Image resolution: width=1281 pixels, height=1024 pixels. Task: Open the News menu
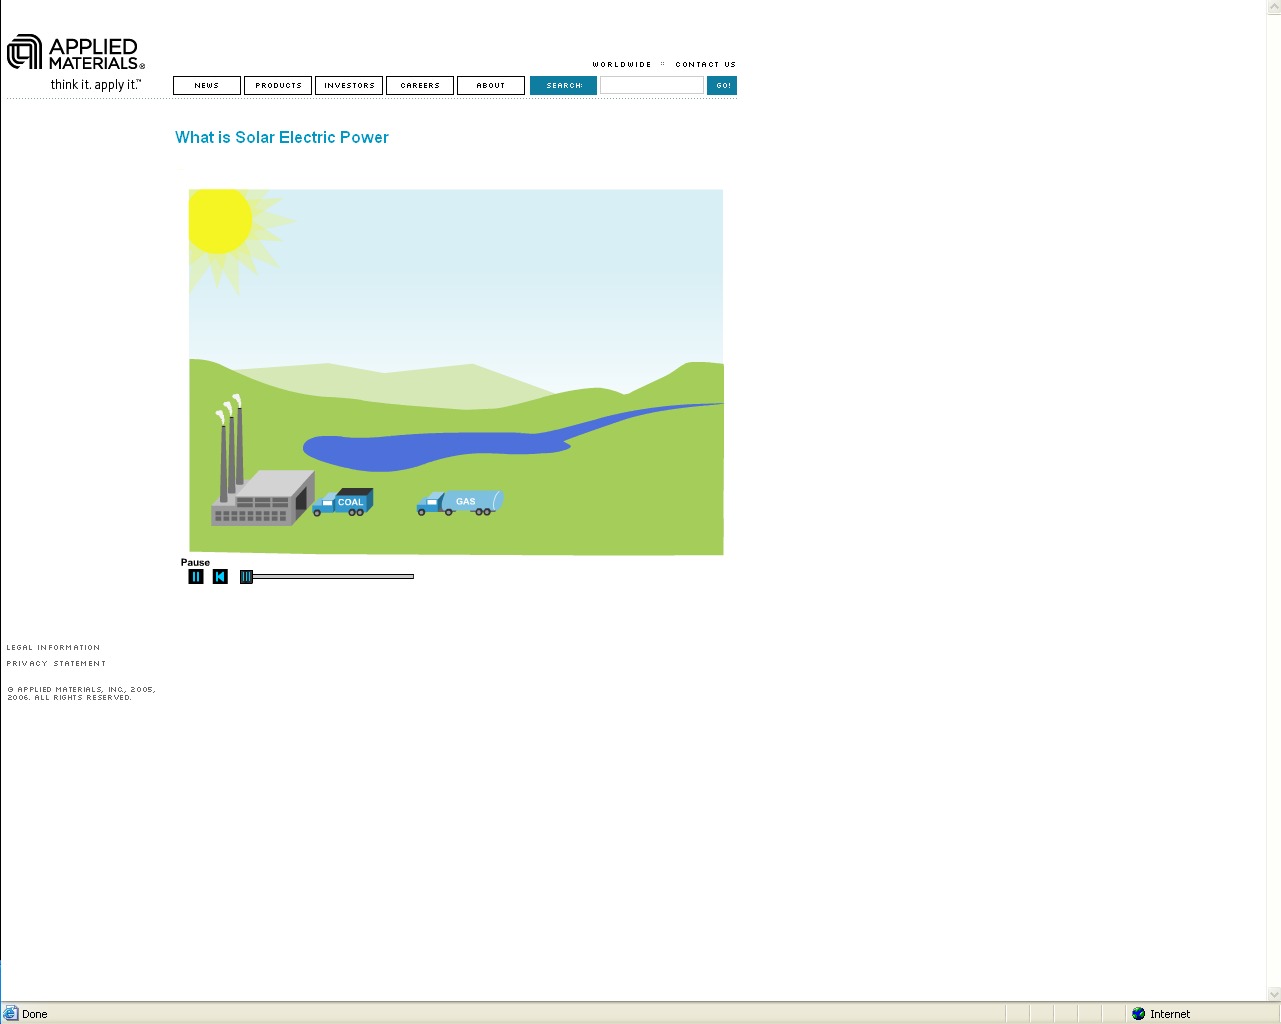[x=207, y=86]
